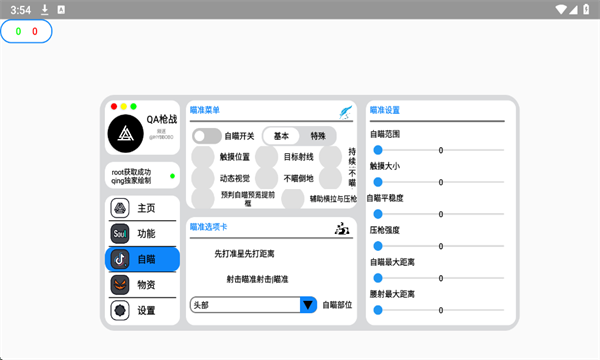
Task: Select the 先打准星先打距离 option
Action: [x=244, y=254]
